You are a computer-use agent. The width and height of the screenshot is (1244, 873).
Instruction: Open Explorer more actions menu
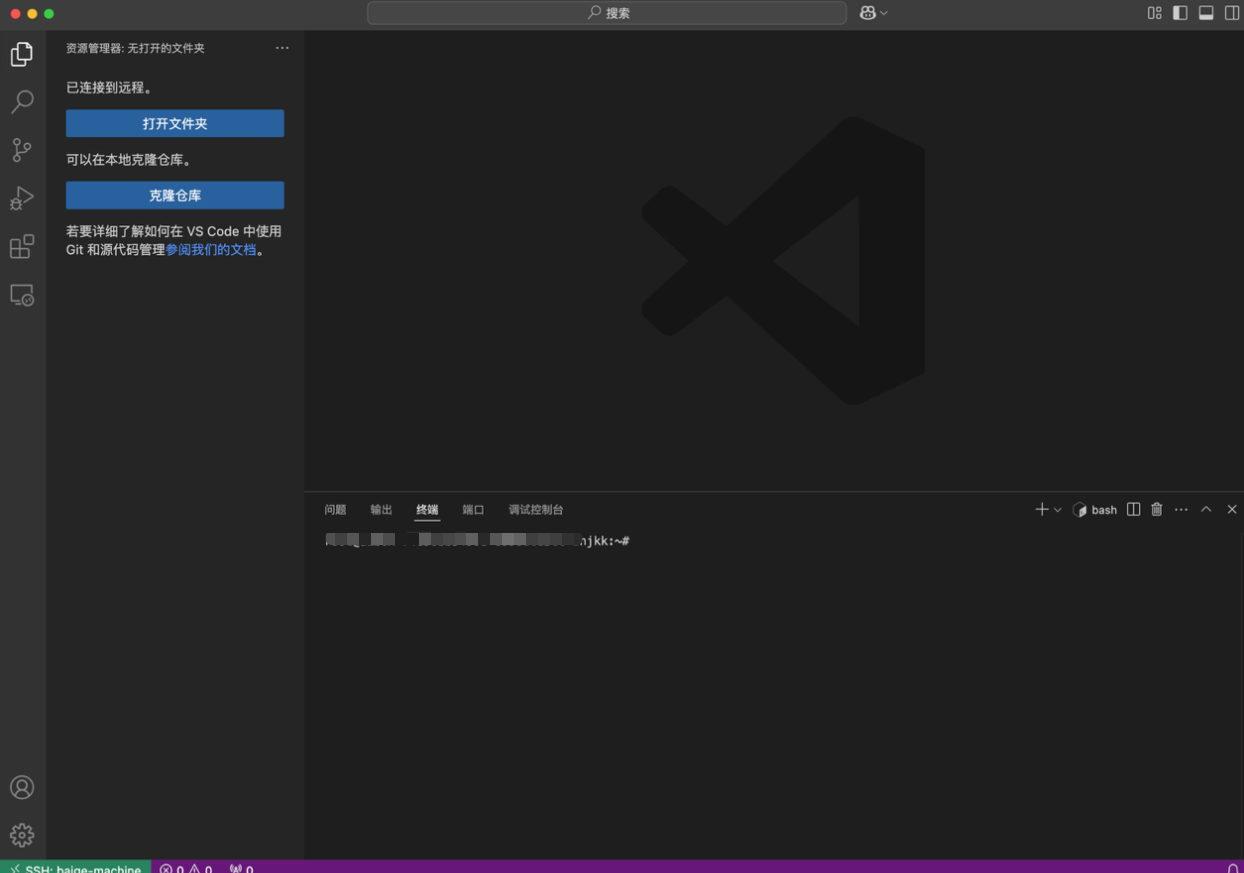click(282, 48)
